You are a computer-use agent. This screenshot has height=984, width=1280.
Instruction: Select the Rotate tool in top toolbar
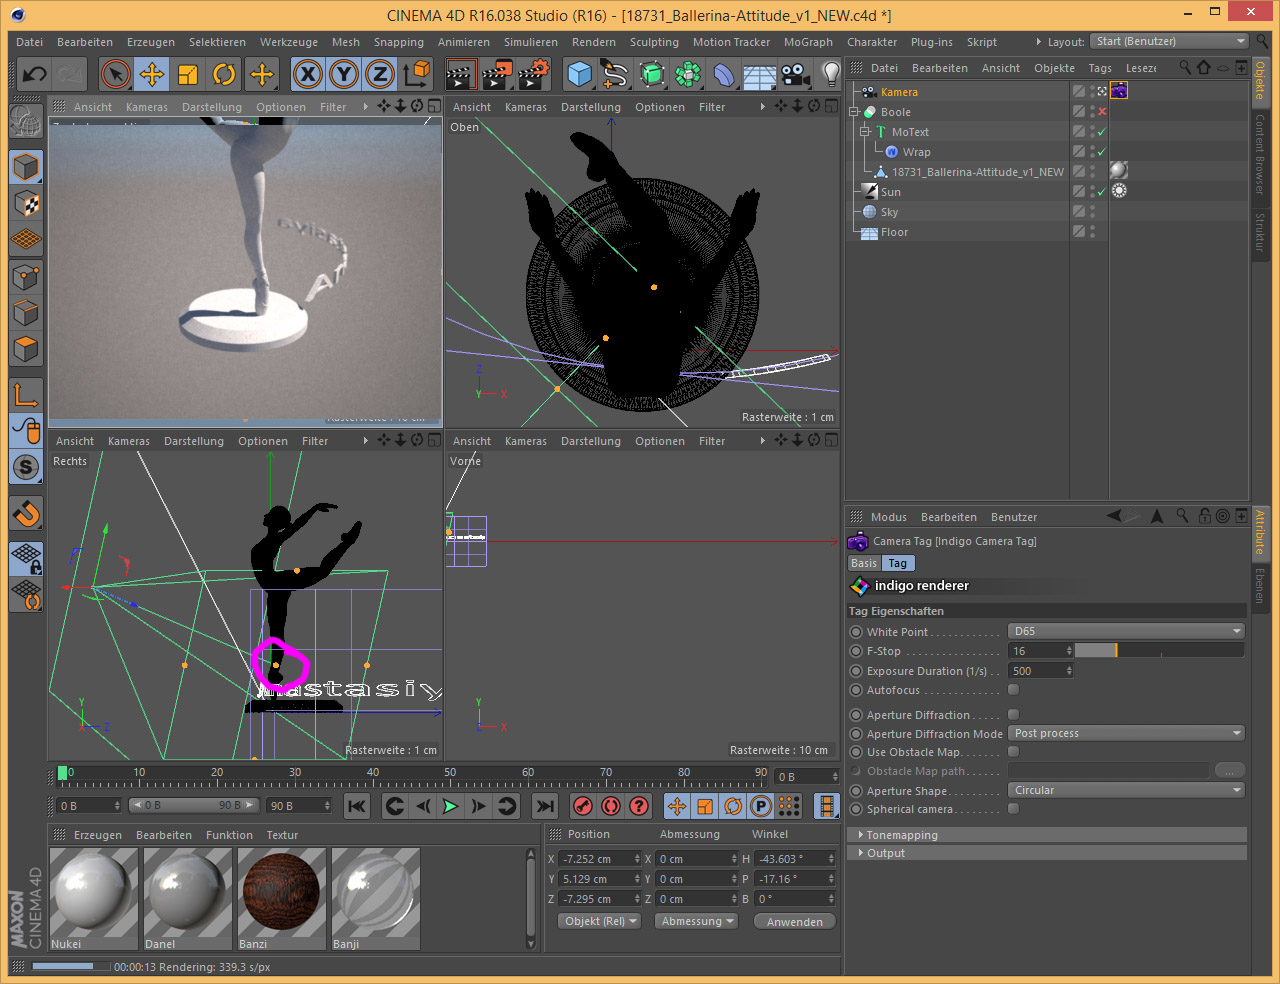(224, 74)
